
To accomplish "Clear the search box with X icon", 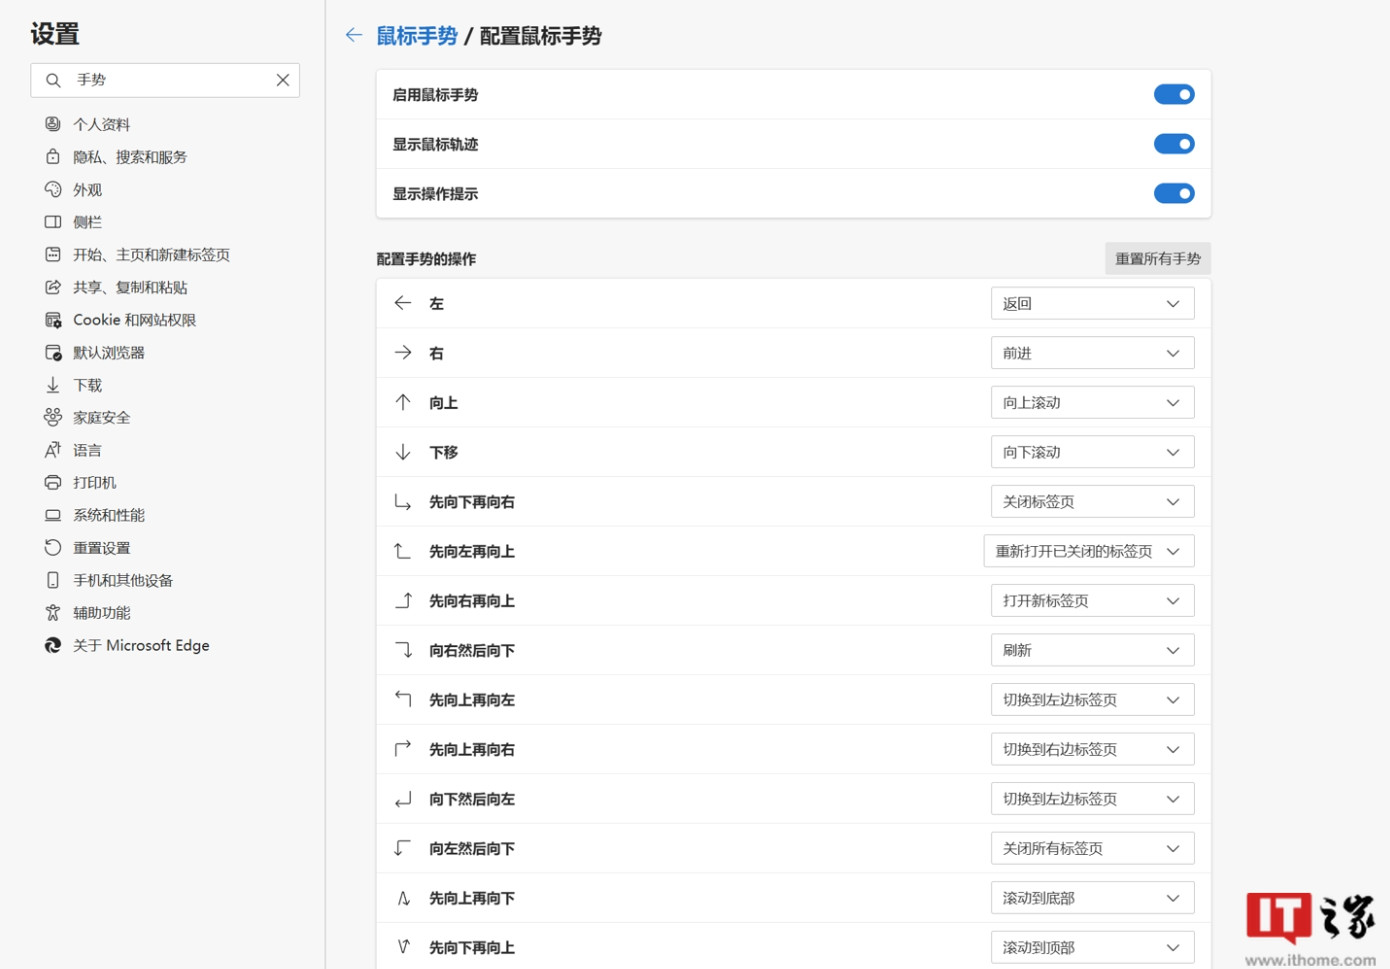I will click(283, 80).
